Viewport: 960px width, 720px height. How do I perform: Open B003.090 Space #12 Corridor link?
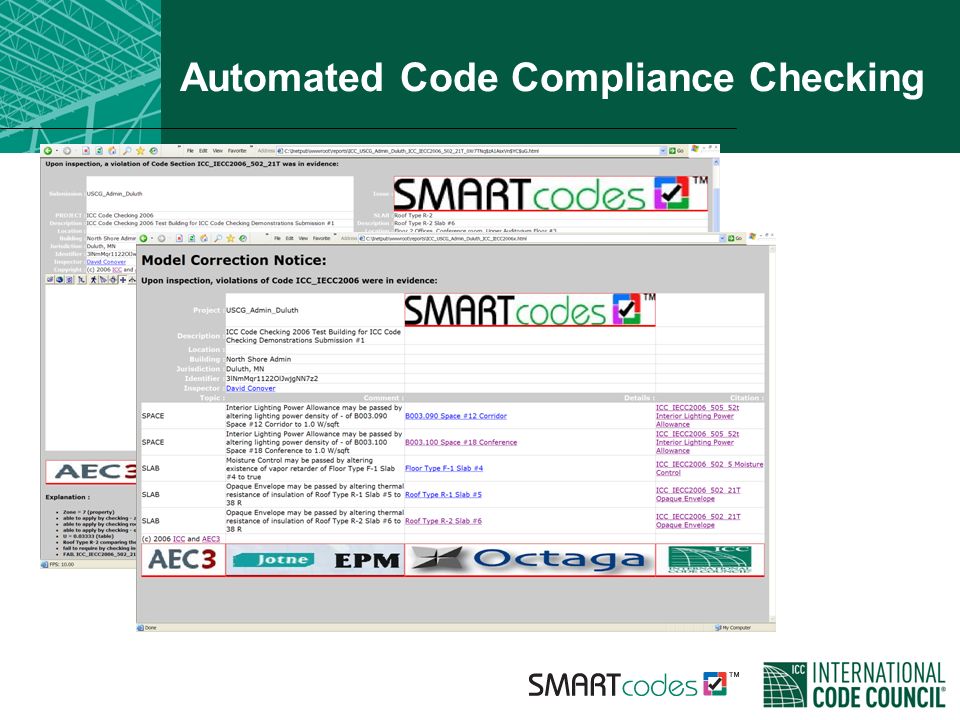(456, 416)
